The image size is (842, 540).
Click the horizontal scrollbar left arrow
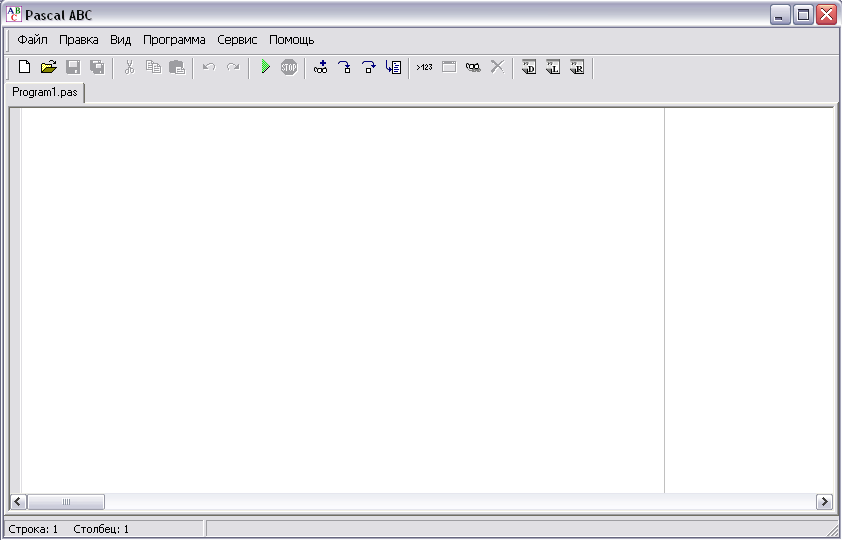18,502
